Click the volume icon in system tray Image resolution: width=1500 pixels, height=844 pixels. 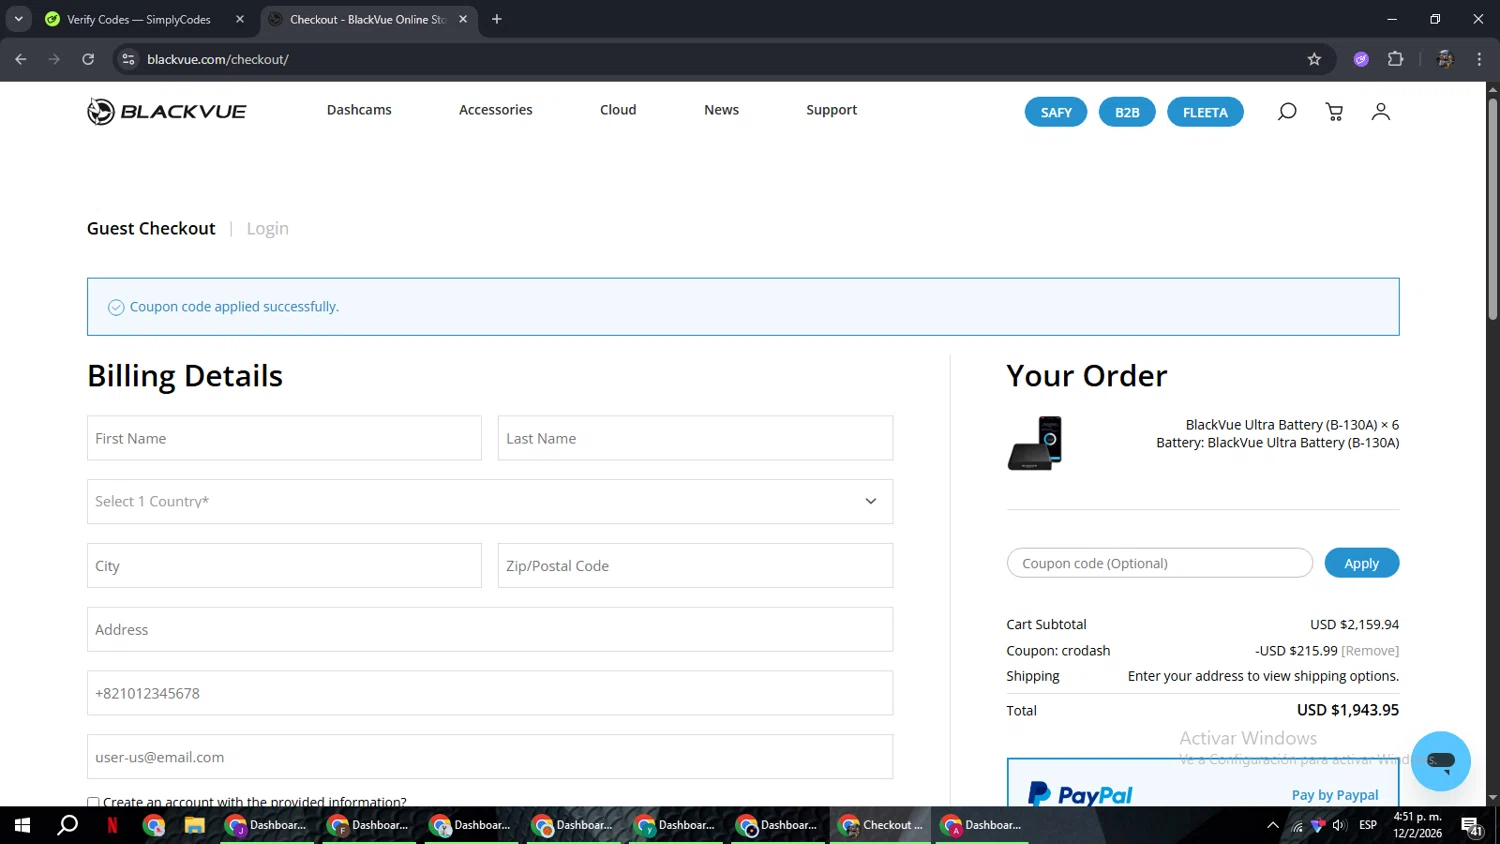pos(1339,825)
